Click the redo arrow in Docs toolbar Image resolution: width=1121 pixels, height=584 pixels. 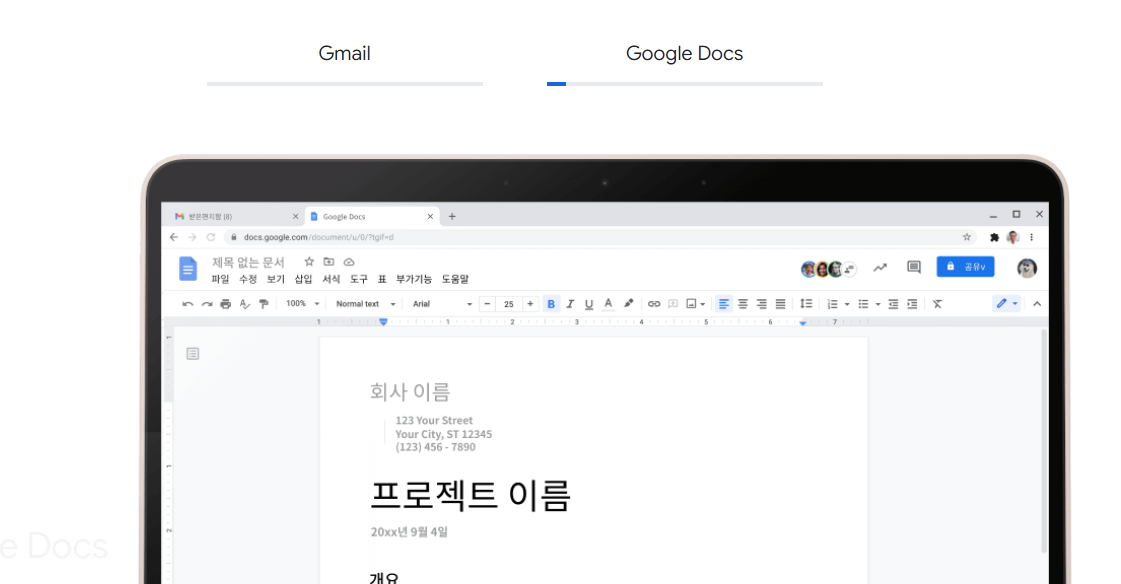coord(207,305)
